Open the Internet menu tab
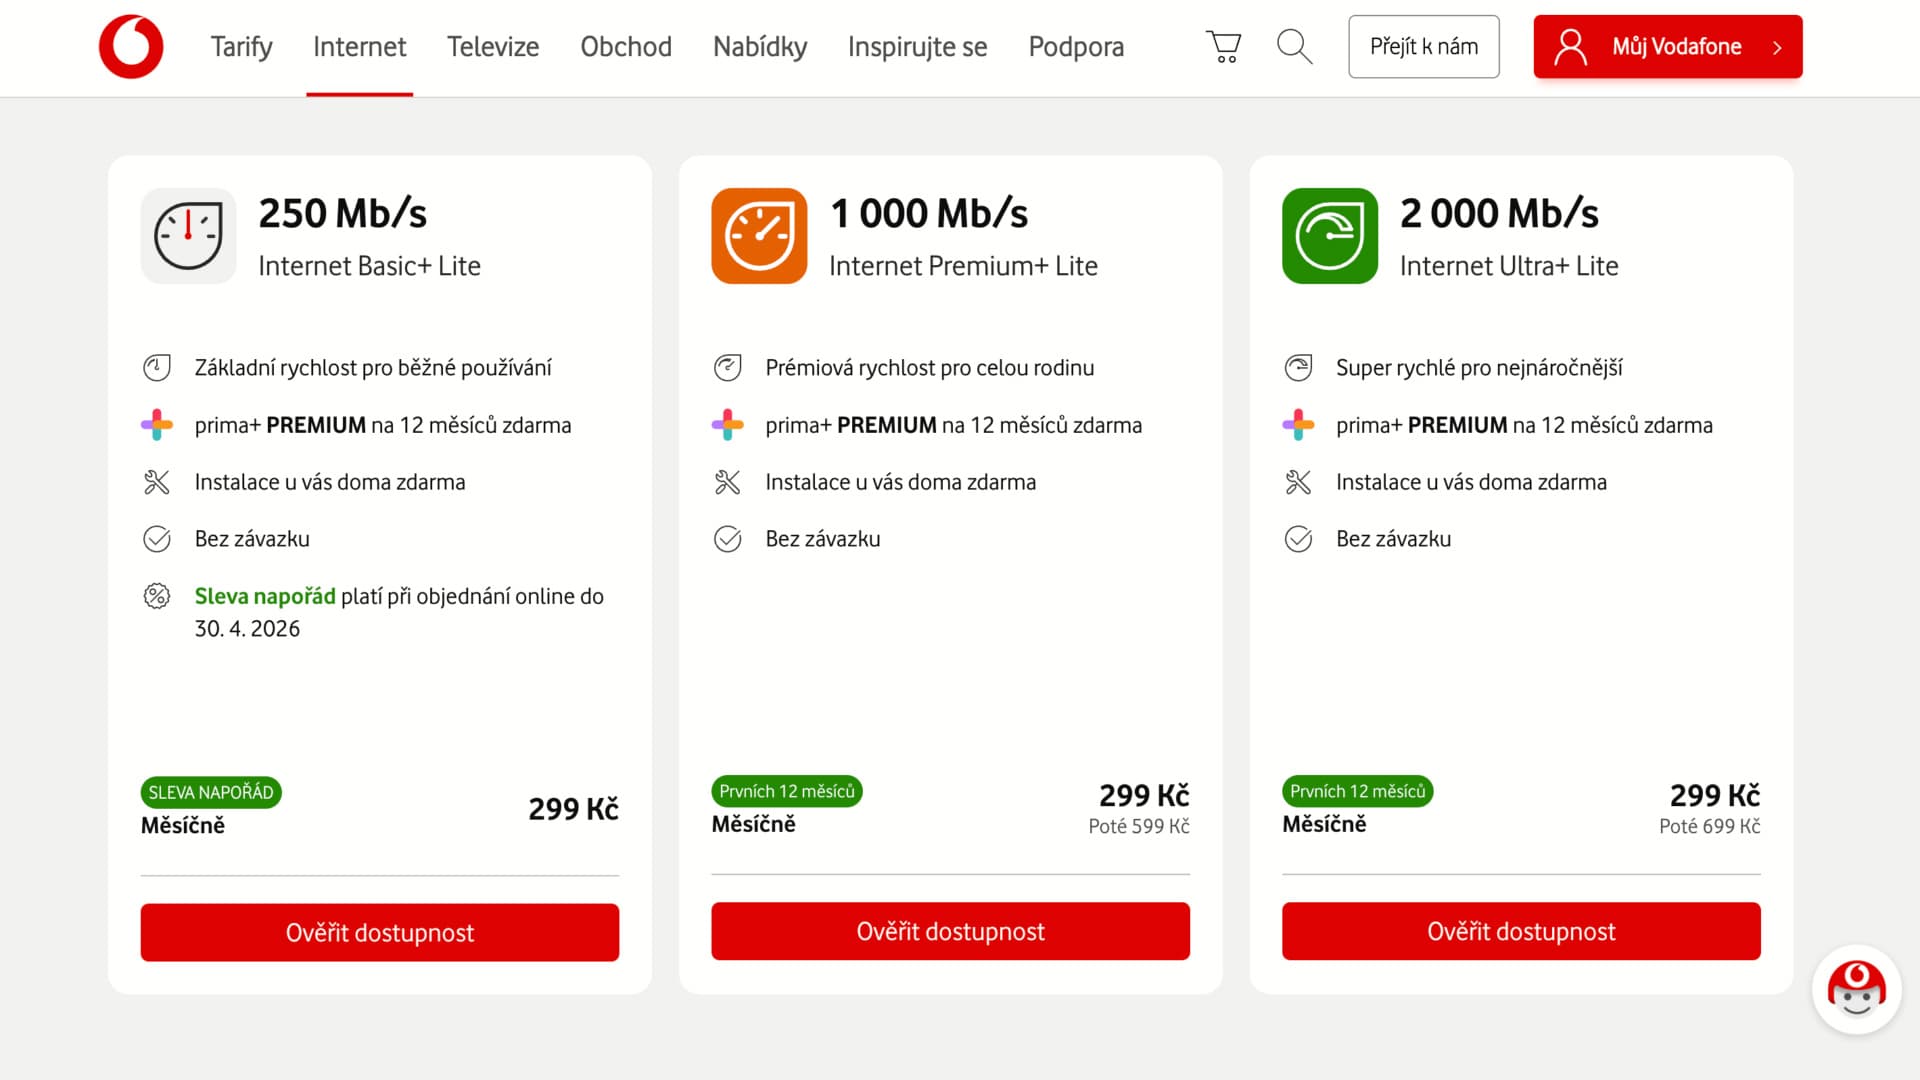The height and width of the screenshot is (1080, 1920). coord(359,46)
